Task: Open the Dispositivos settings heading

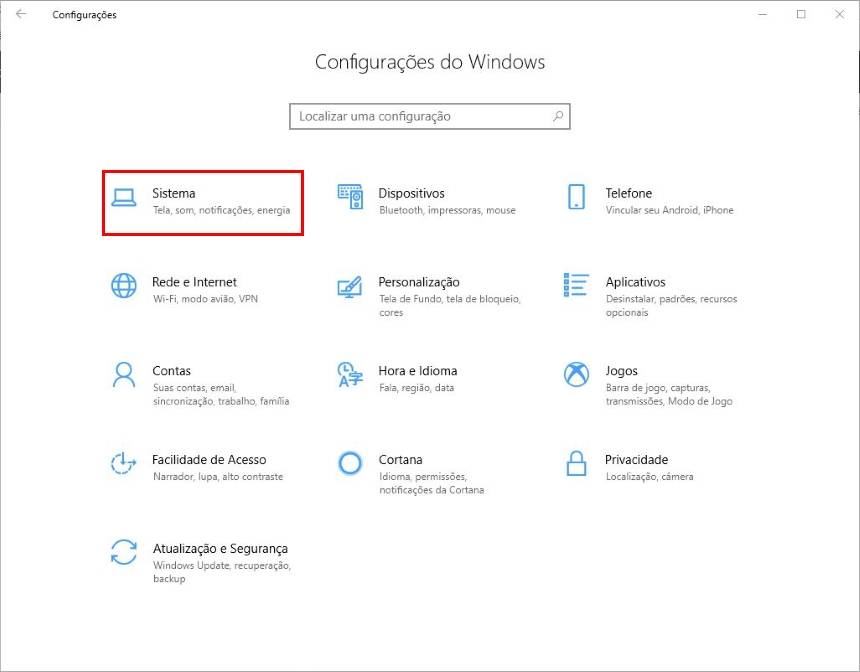Action: (x=411, y=193)
